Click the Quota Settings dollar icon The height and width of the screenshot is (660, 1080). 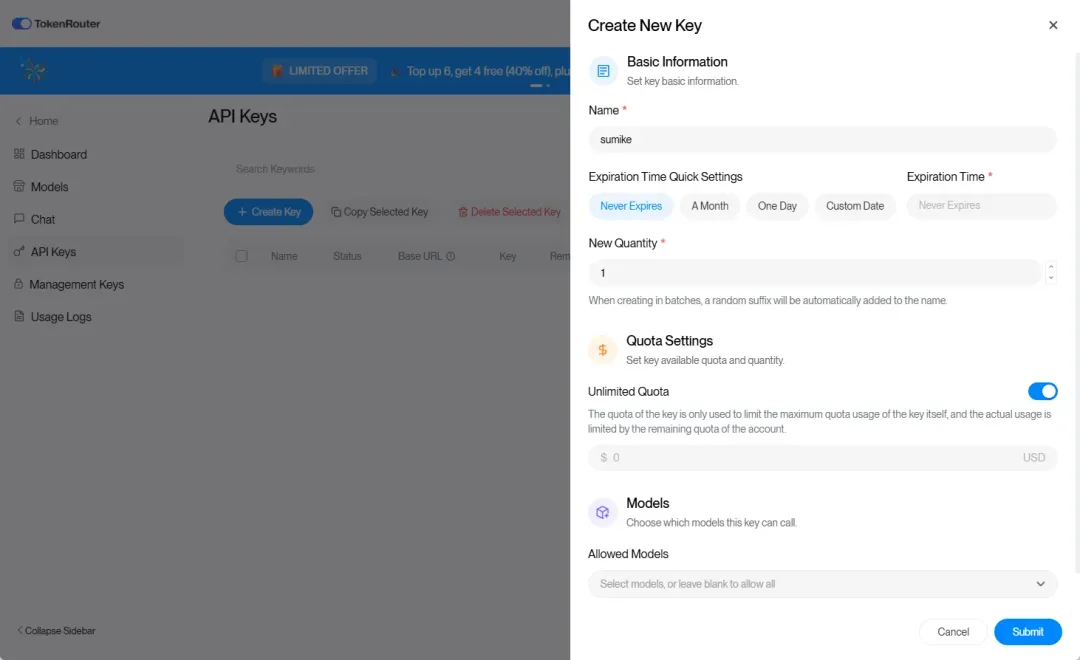coord(603,350)
